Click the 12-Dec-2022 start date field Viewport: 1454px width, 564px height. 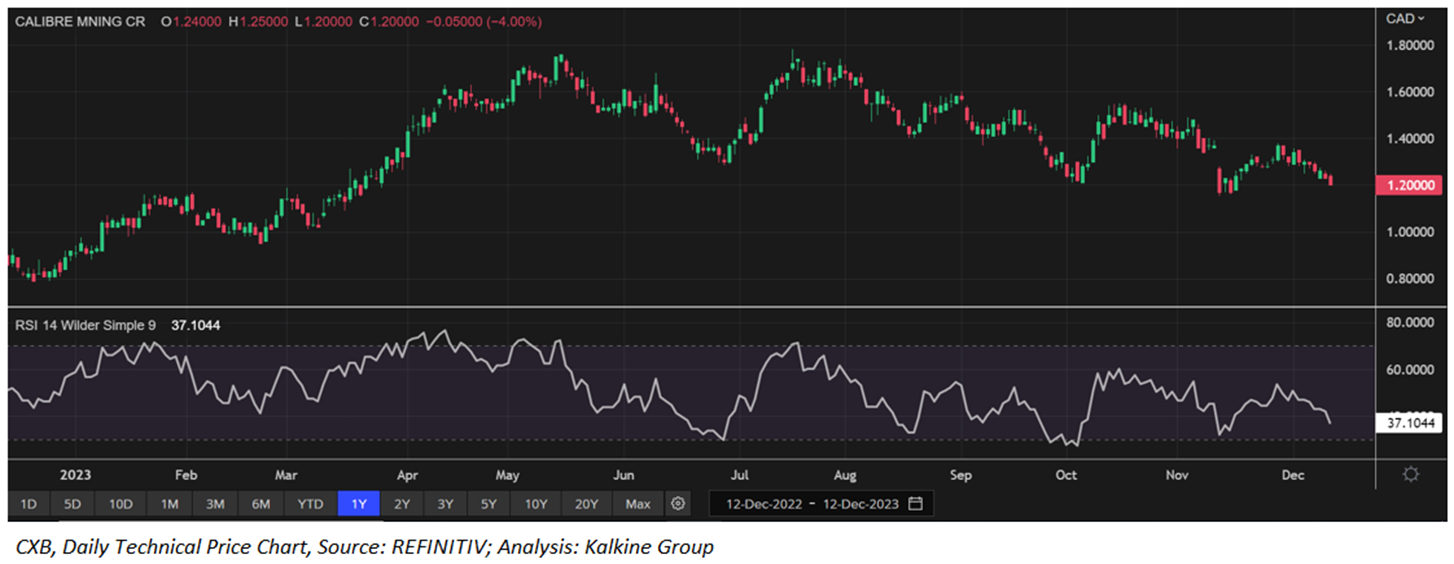(x=765, y=504)
